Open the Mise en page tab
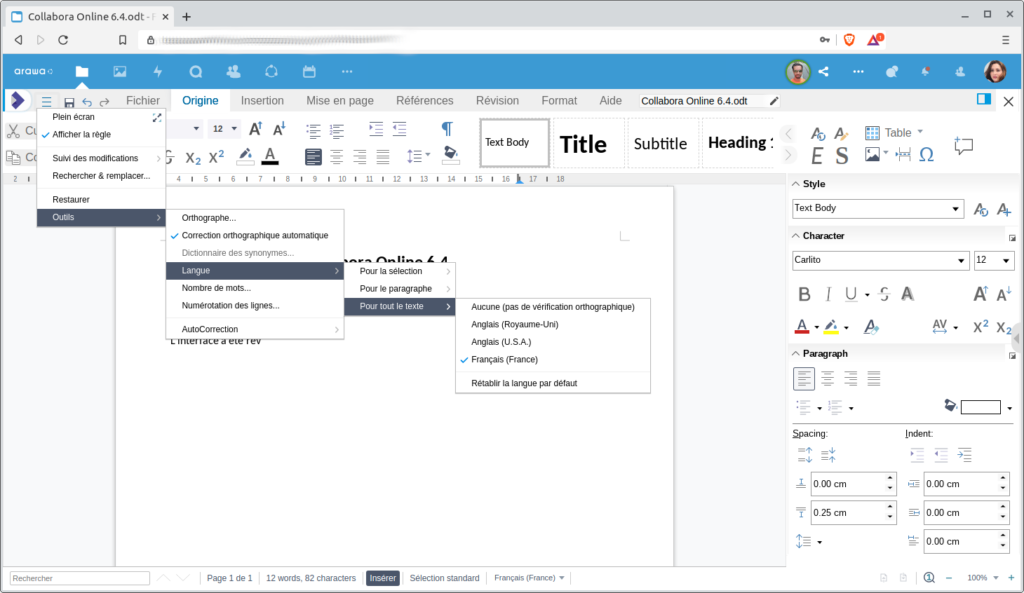Image resolution: width=1024 pixels, height=593 pixels. 340,101
